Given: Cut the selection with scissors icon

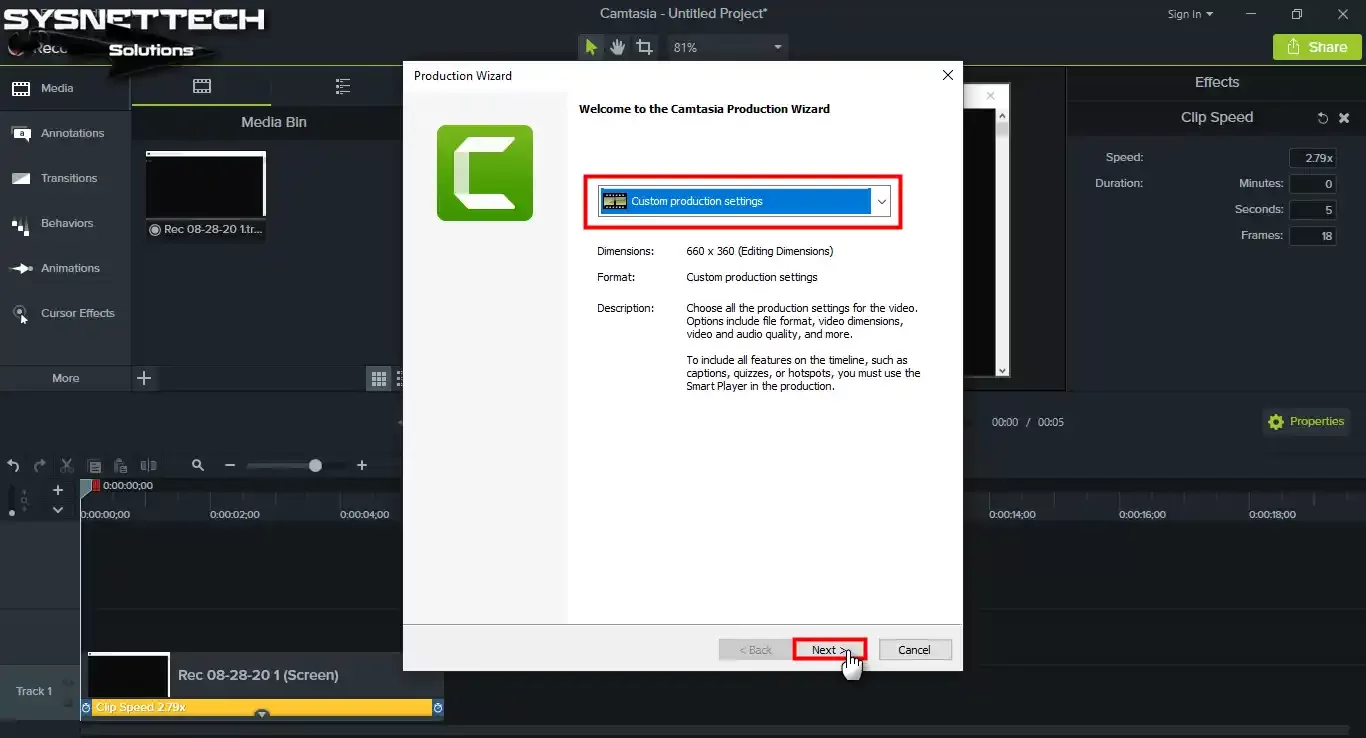Looking at the screenshot, I should coord(67,465).
